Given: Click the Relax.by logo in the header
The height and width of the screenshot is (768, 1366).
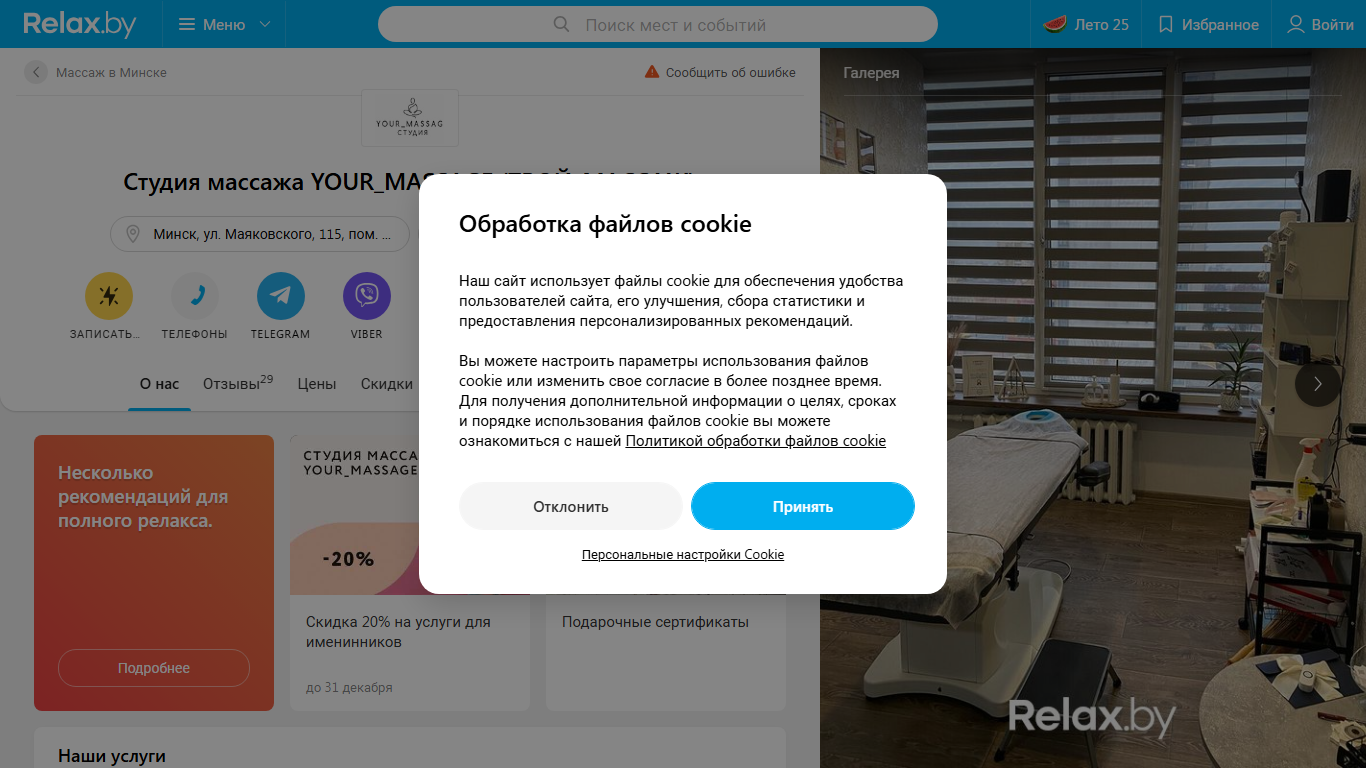Looking at the screenshot, I should [x=80, y=24].
